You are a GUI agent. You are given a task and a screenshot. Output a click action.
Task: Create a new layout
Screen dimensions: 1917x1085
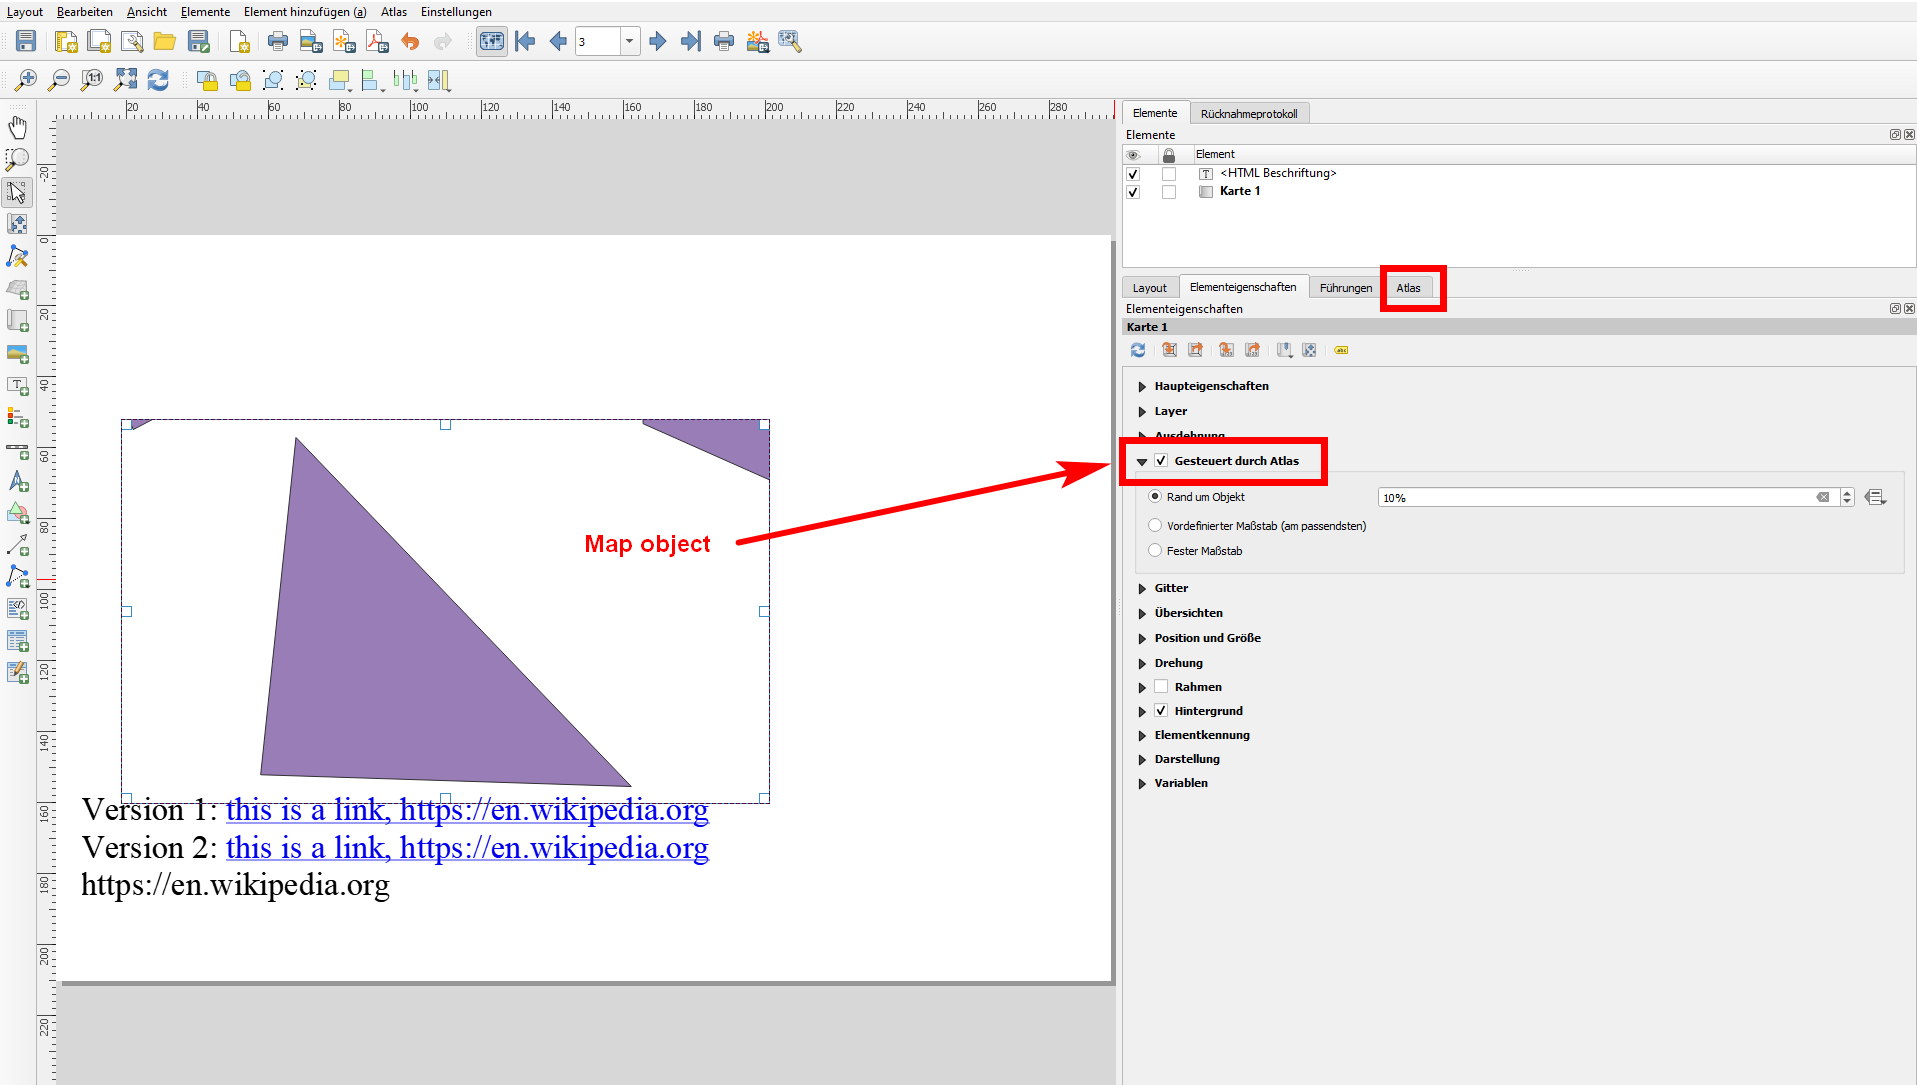[66, 41]
